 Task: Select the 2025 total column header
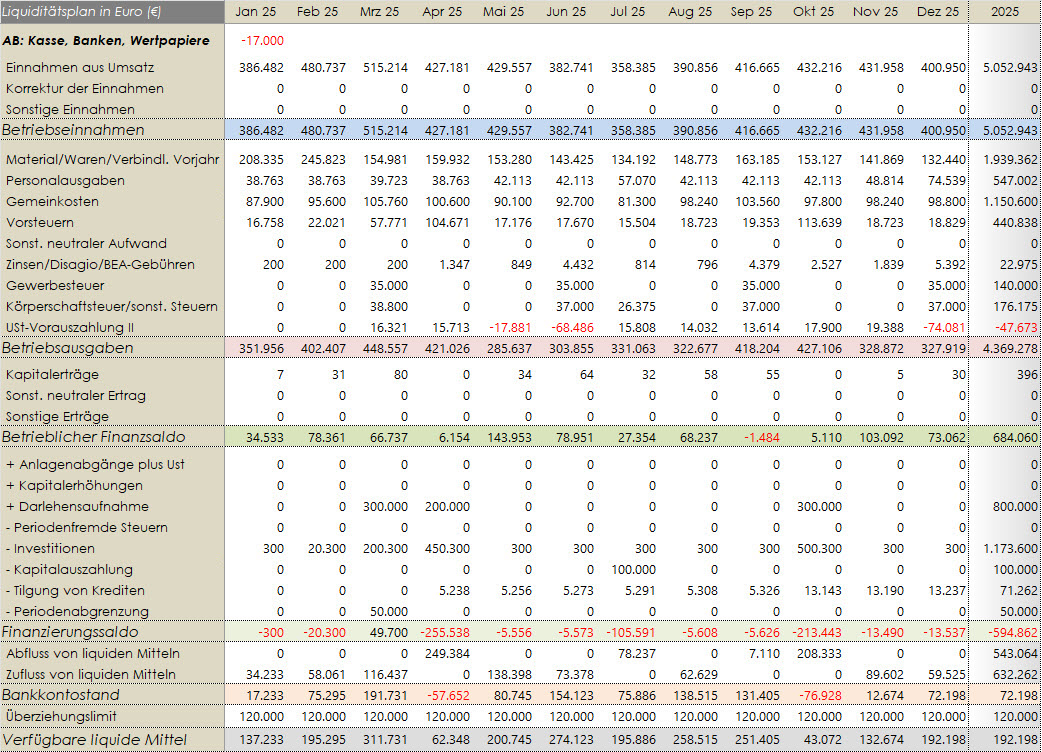(1005, 12)
